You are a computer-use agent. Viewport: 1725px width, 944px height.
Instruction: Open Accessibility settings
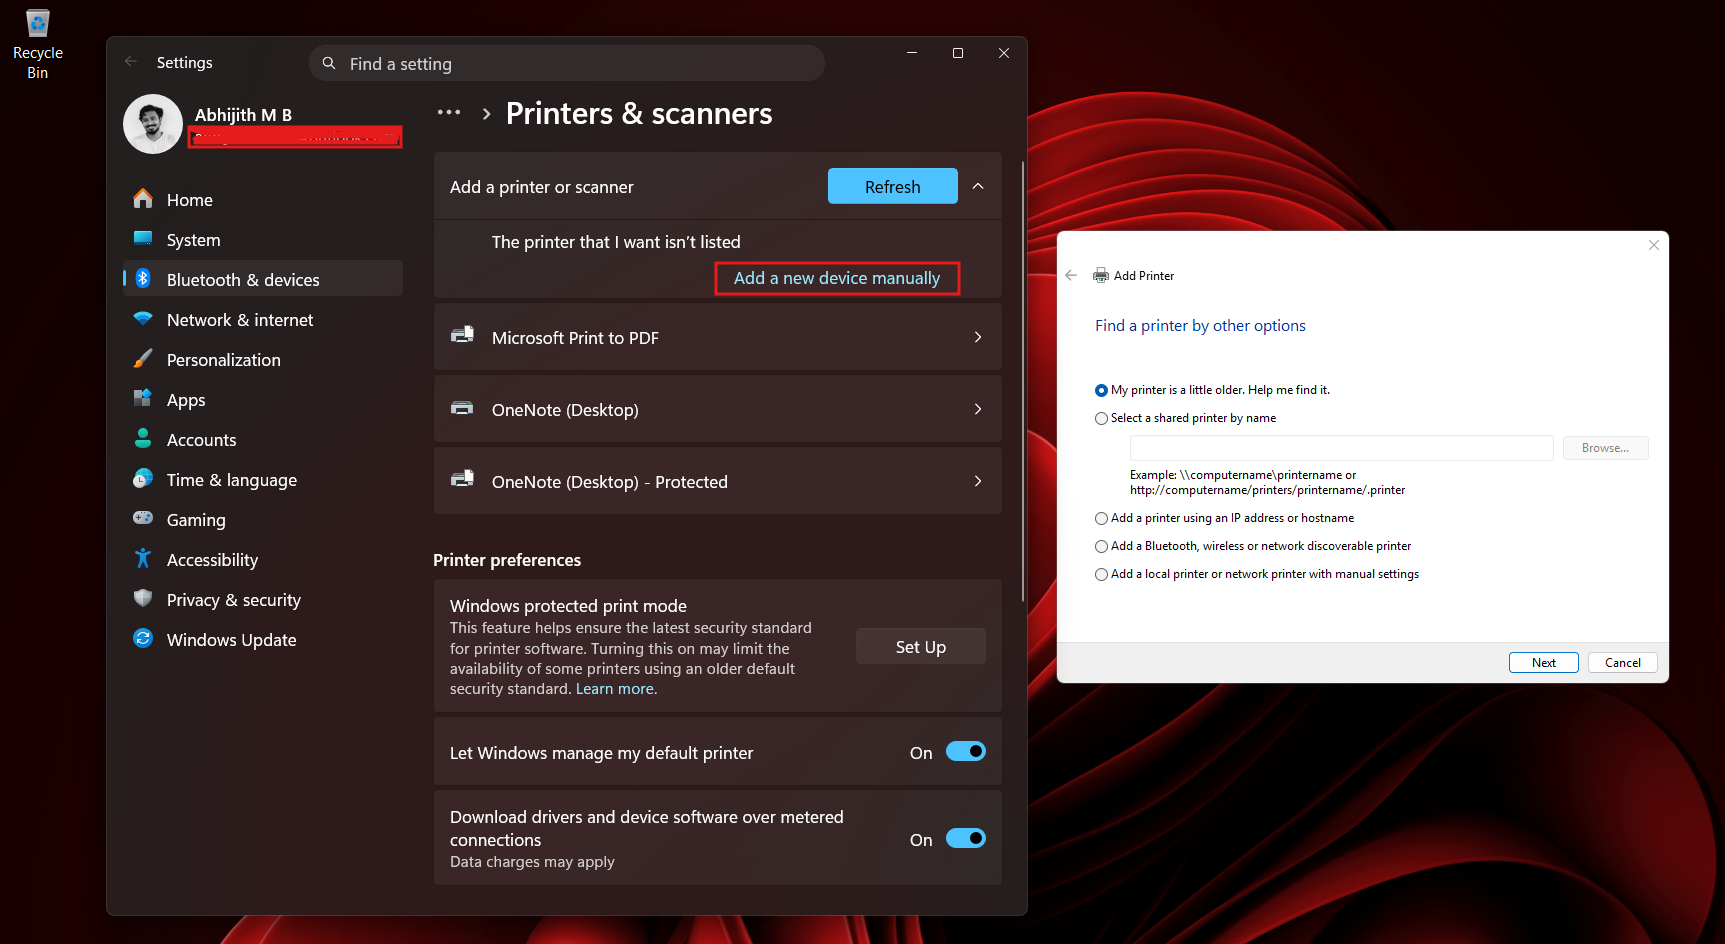(212, 559)
